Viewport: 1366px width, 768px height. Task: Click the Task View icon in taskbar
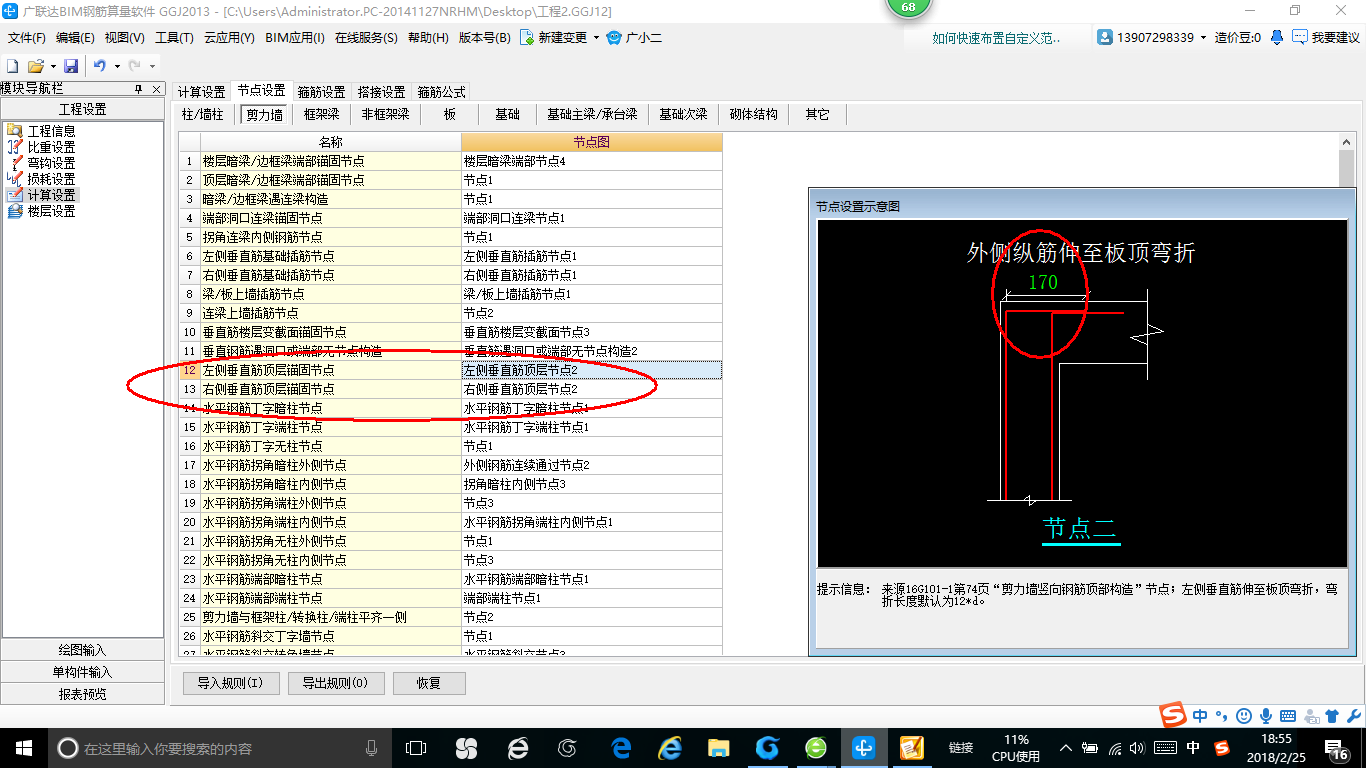pos(415,747)
